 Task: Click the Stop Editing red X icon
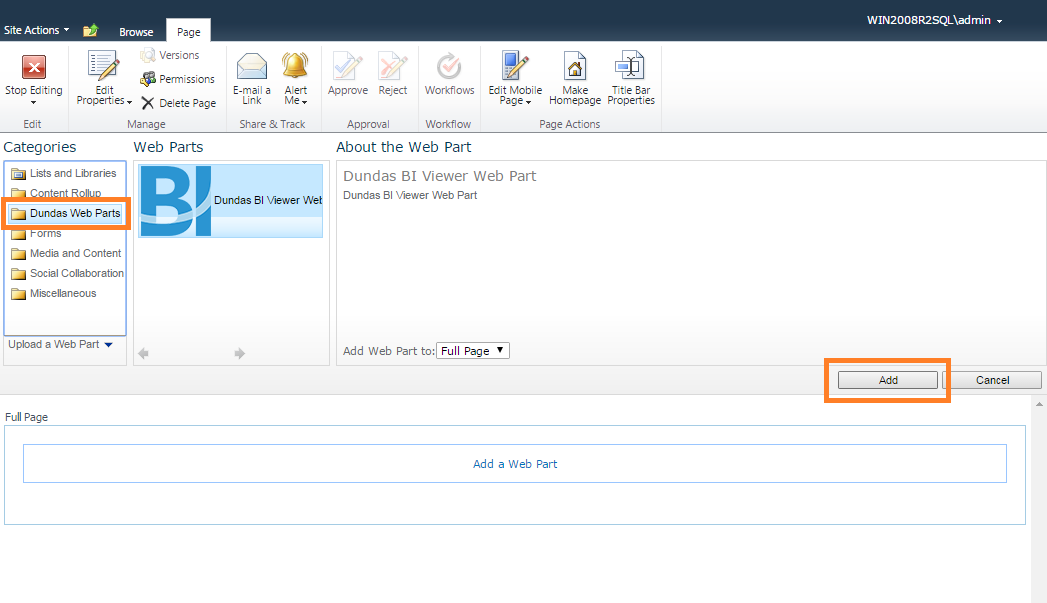coord(33,67)
